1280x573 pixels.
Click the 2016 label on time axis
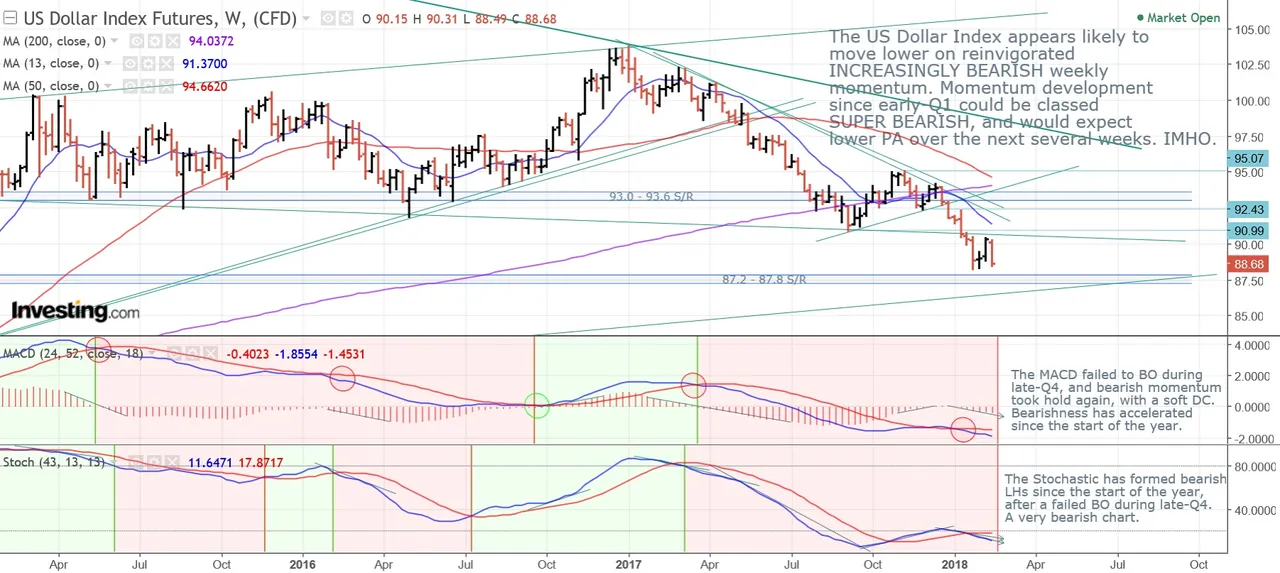point(302,563)
